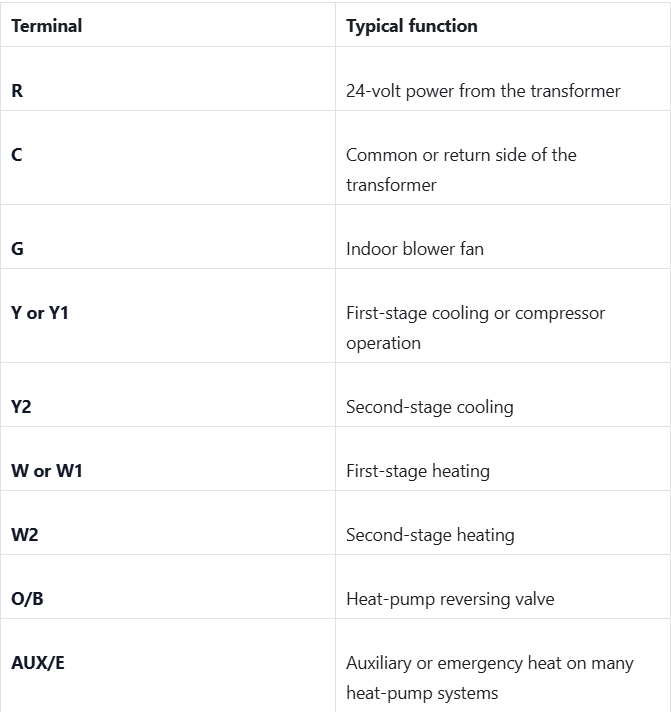This screenshot has width=671, height=712.
Task: Click the Y2 terminal label
Action: pos(21,406)
